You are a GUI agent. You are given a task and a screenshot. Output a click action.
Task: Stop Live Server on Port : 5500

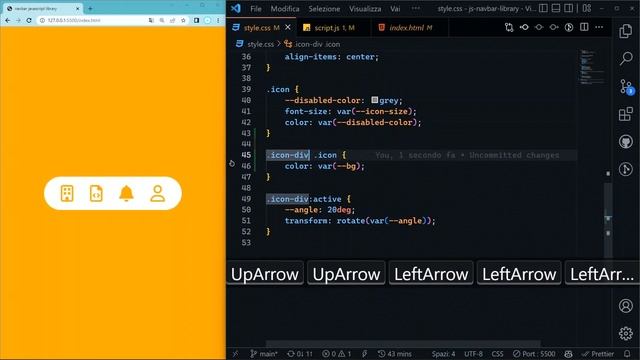(534, 354)
